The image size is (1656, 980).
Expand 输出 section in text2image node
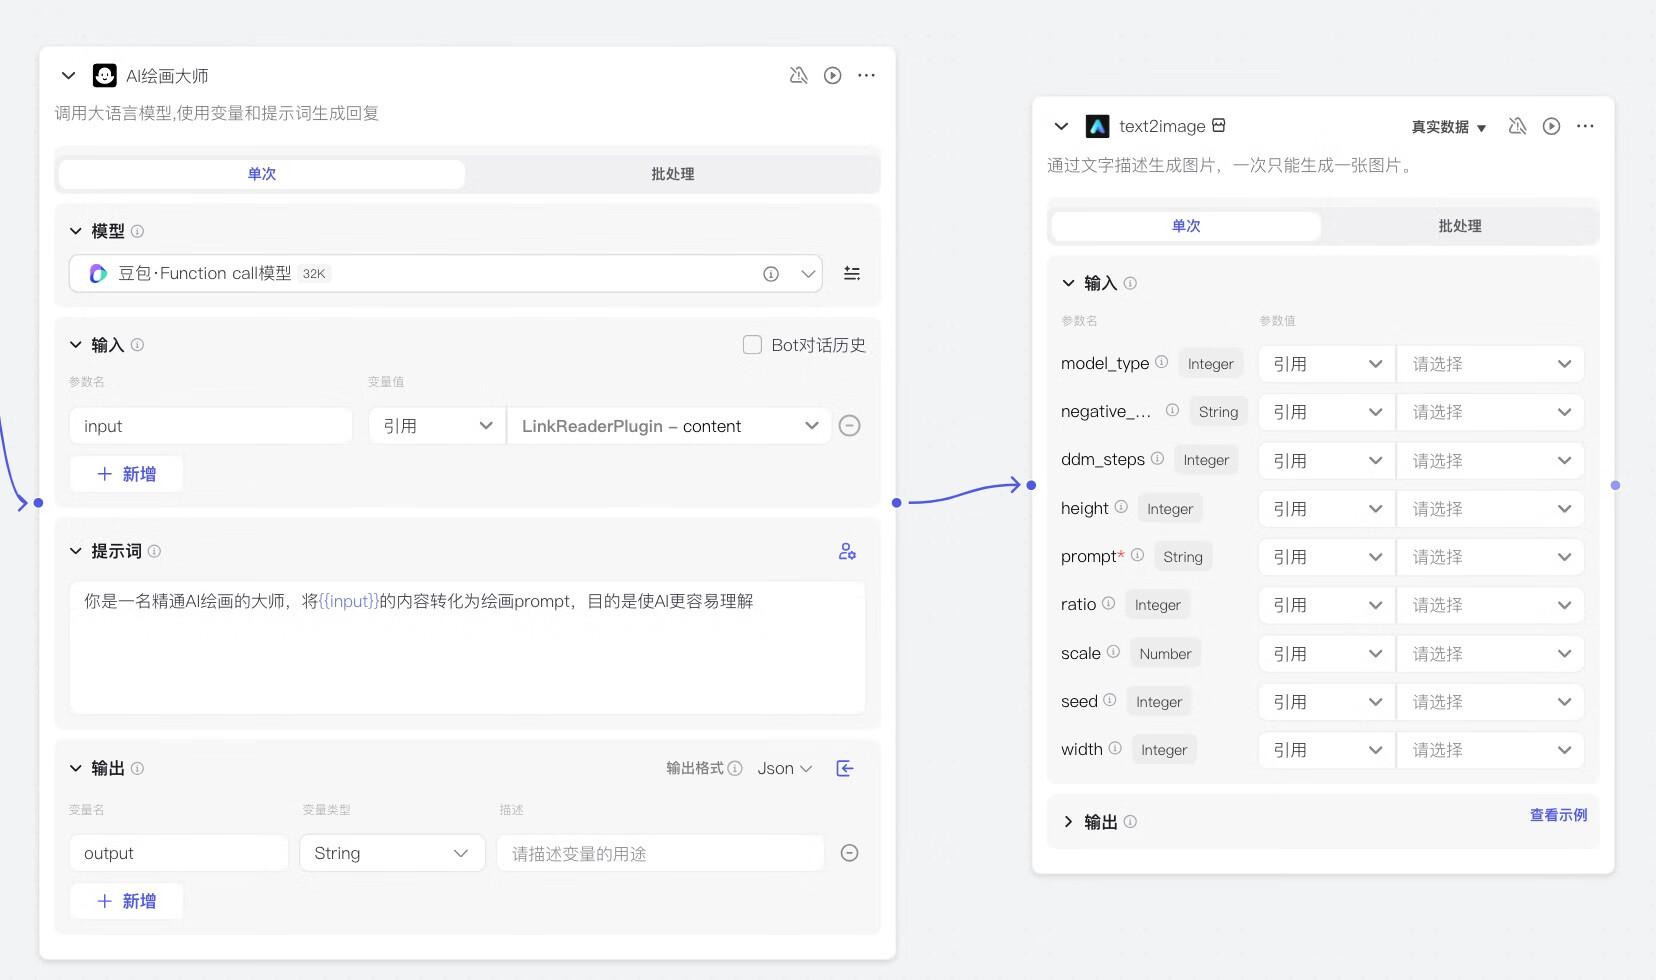pos(1068,822)
